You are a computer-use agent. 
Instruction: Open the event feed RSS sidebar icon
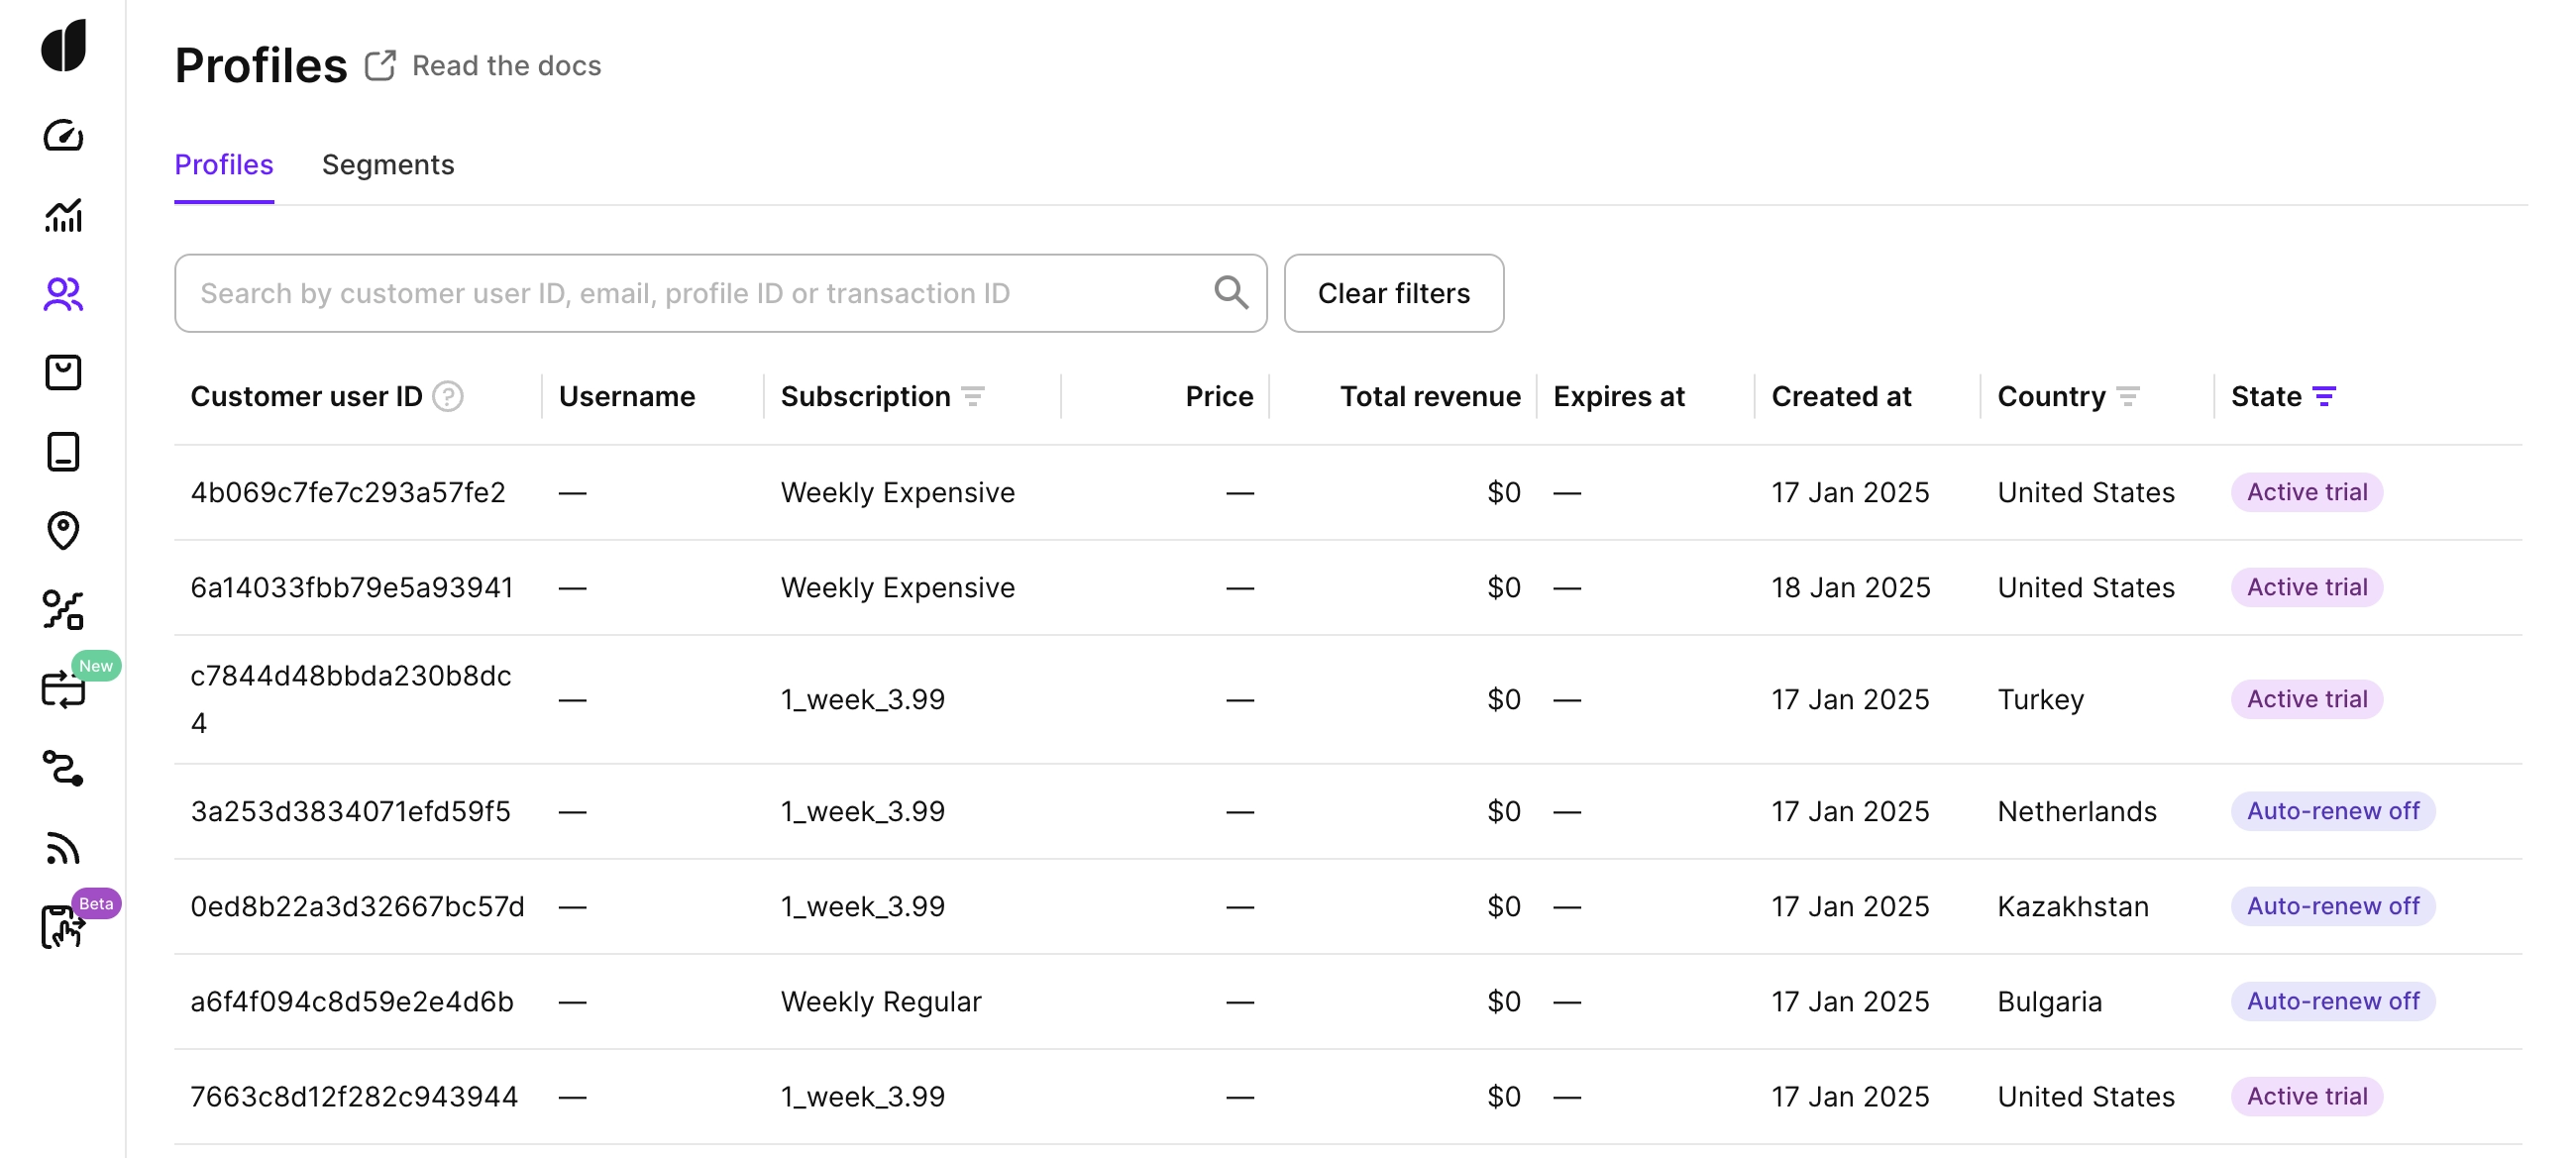pos(63,848)
